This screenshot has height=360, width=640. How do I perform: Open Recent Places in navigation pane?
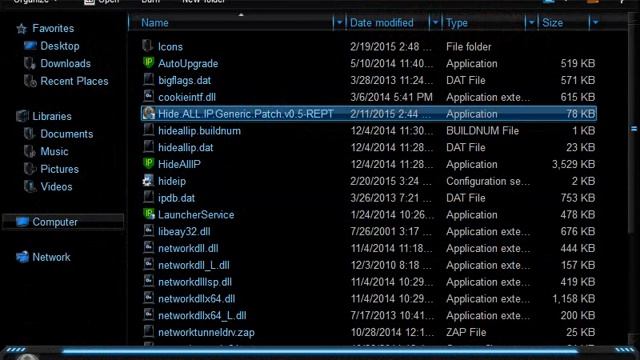click(74, 81)
